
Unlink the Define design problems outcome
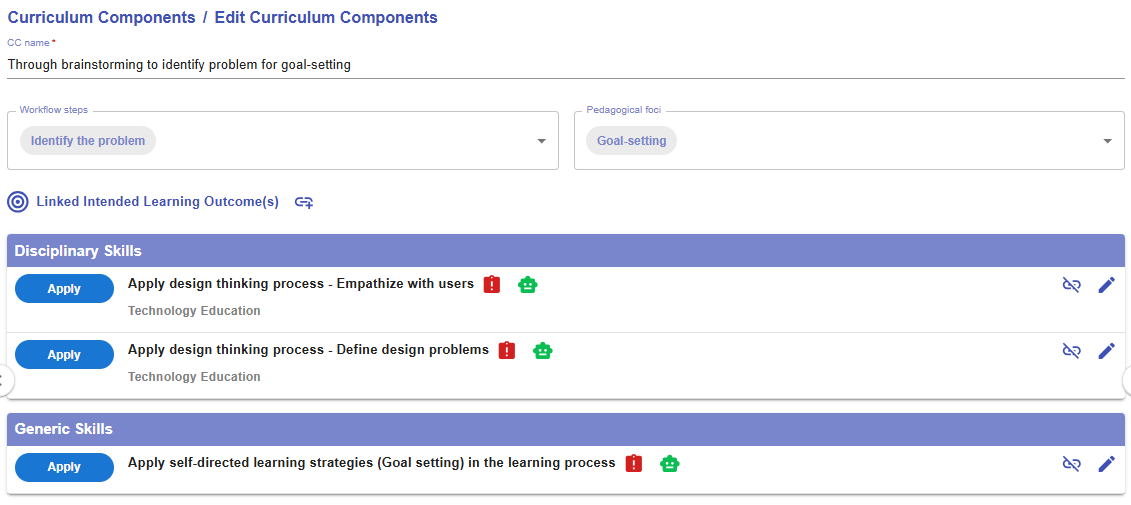(1071, 351)
